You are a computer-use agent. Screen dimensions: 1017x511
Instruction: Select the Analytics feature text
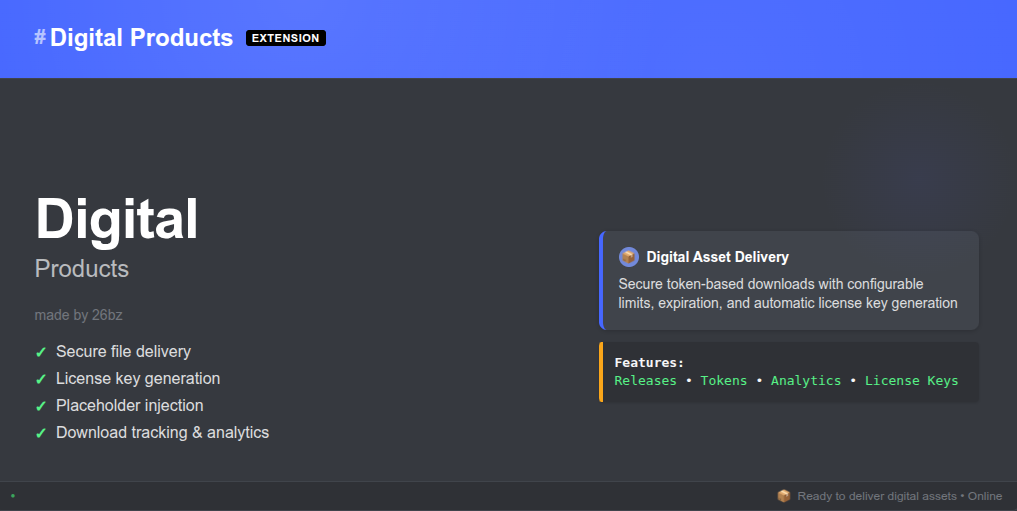tap(806, 381)
